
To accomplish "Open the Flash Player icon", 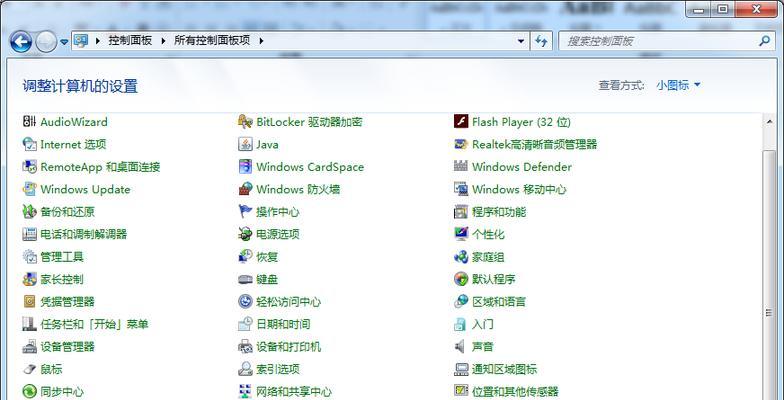I will [x=460, y=122].
